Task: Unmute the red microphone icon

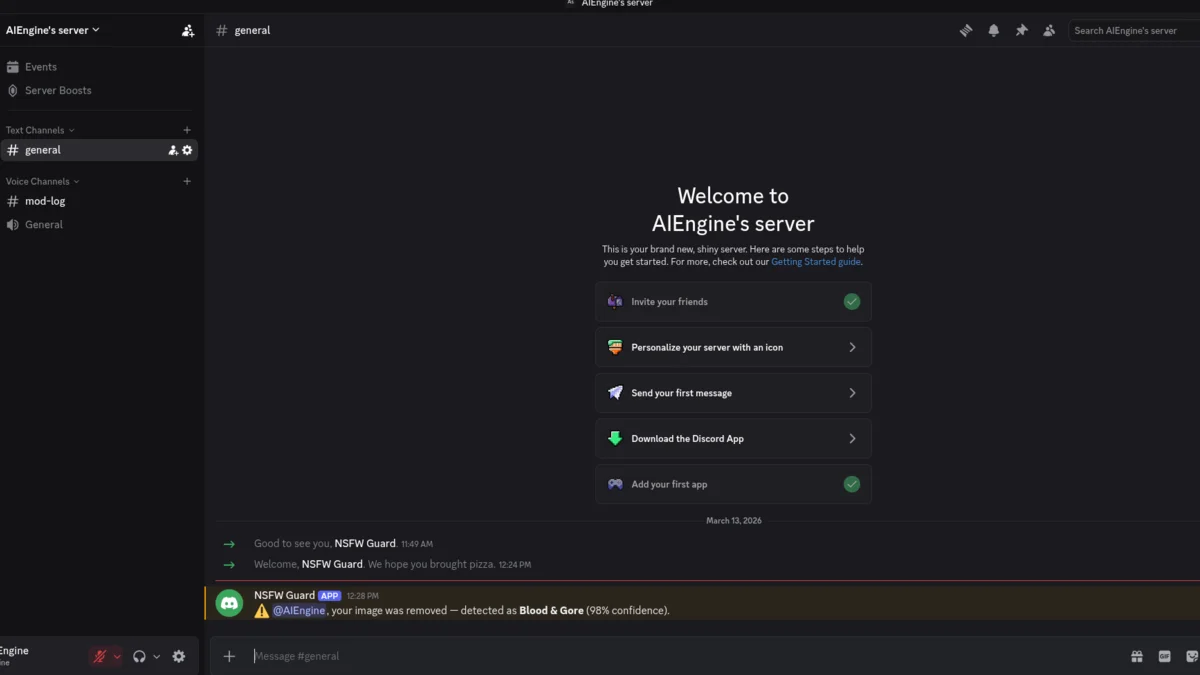Action: (x=99, y=657)
